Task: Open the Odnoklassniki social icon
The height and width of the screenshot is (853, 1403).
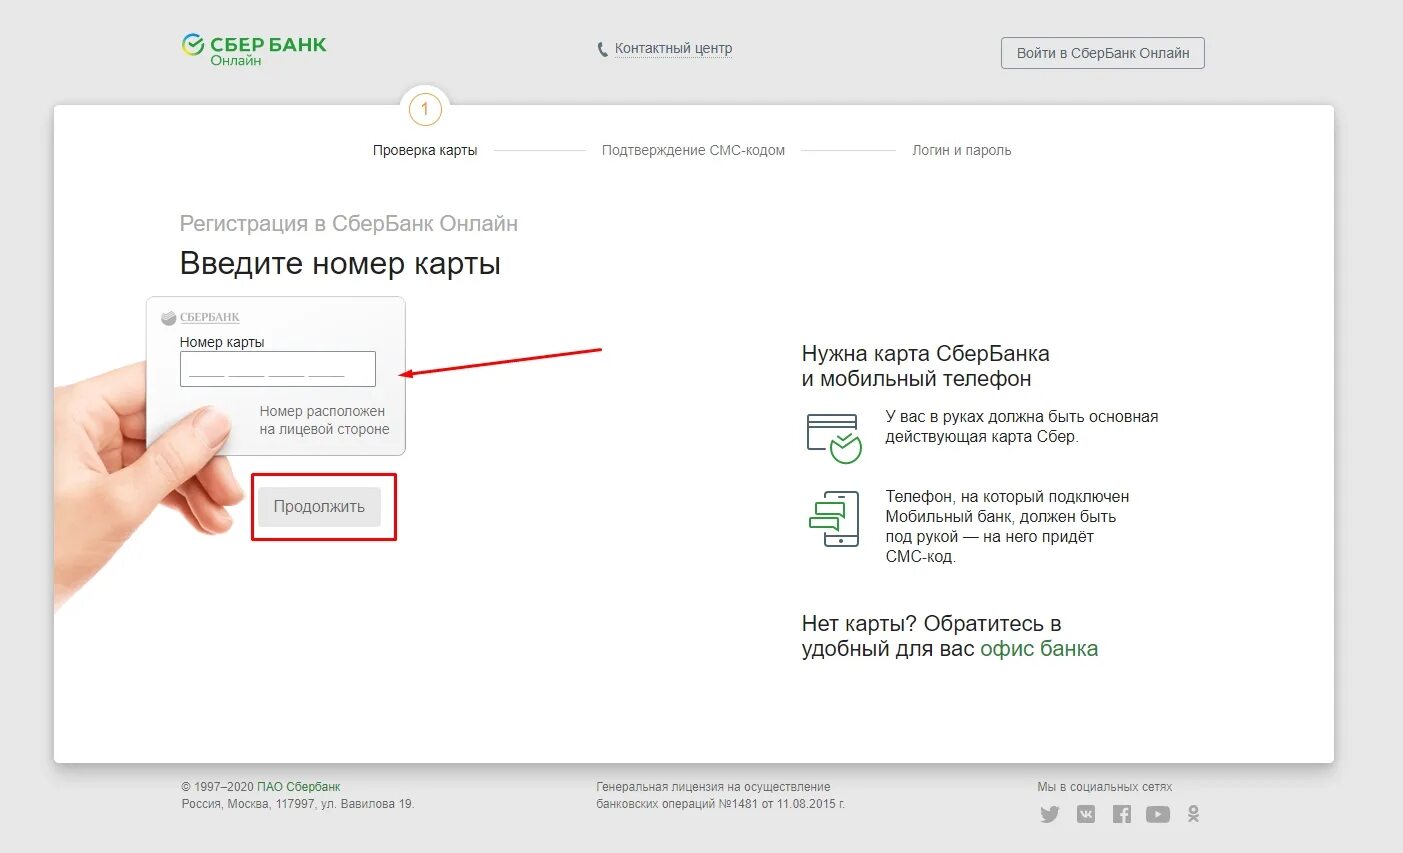Action: coord(1193,814)
